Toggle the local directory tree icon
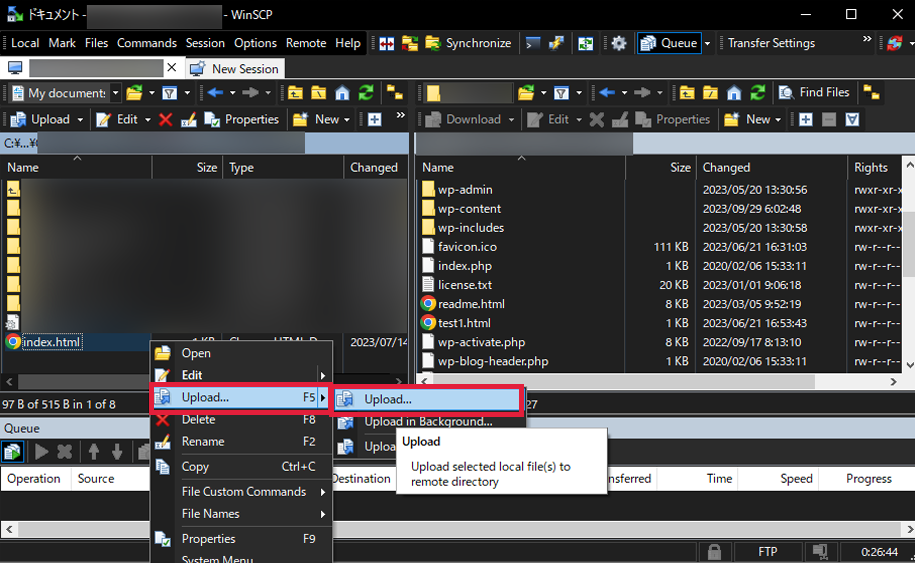Image resolution: width=915 pixels, height=563 pixels. coord(395,93)
